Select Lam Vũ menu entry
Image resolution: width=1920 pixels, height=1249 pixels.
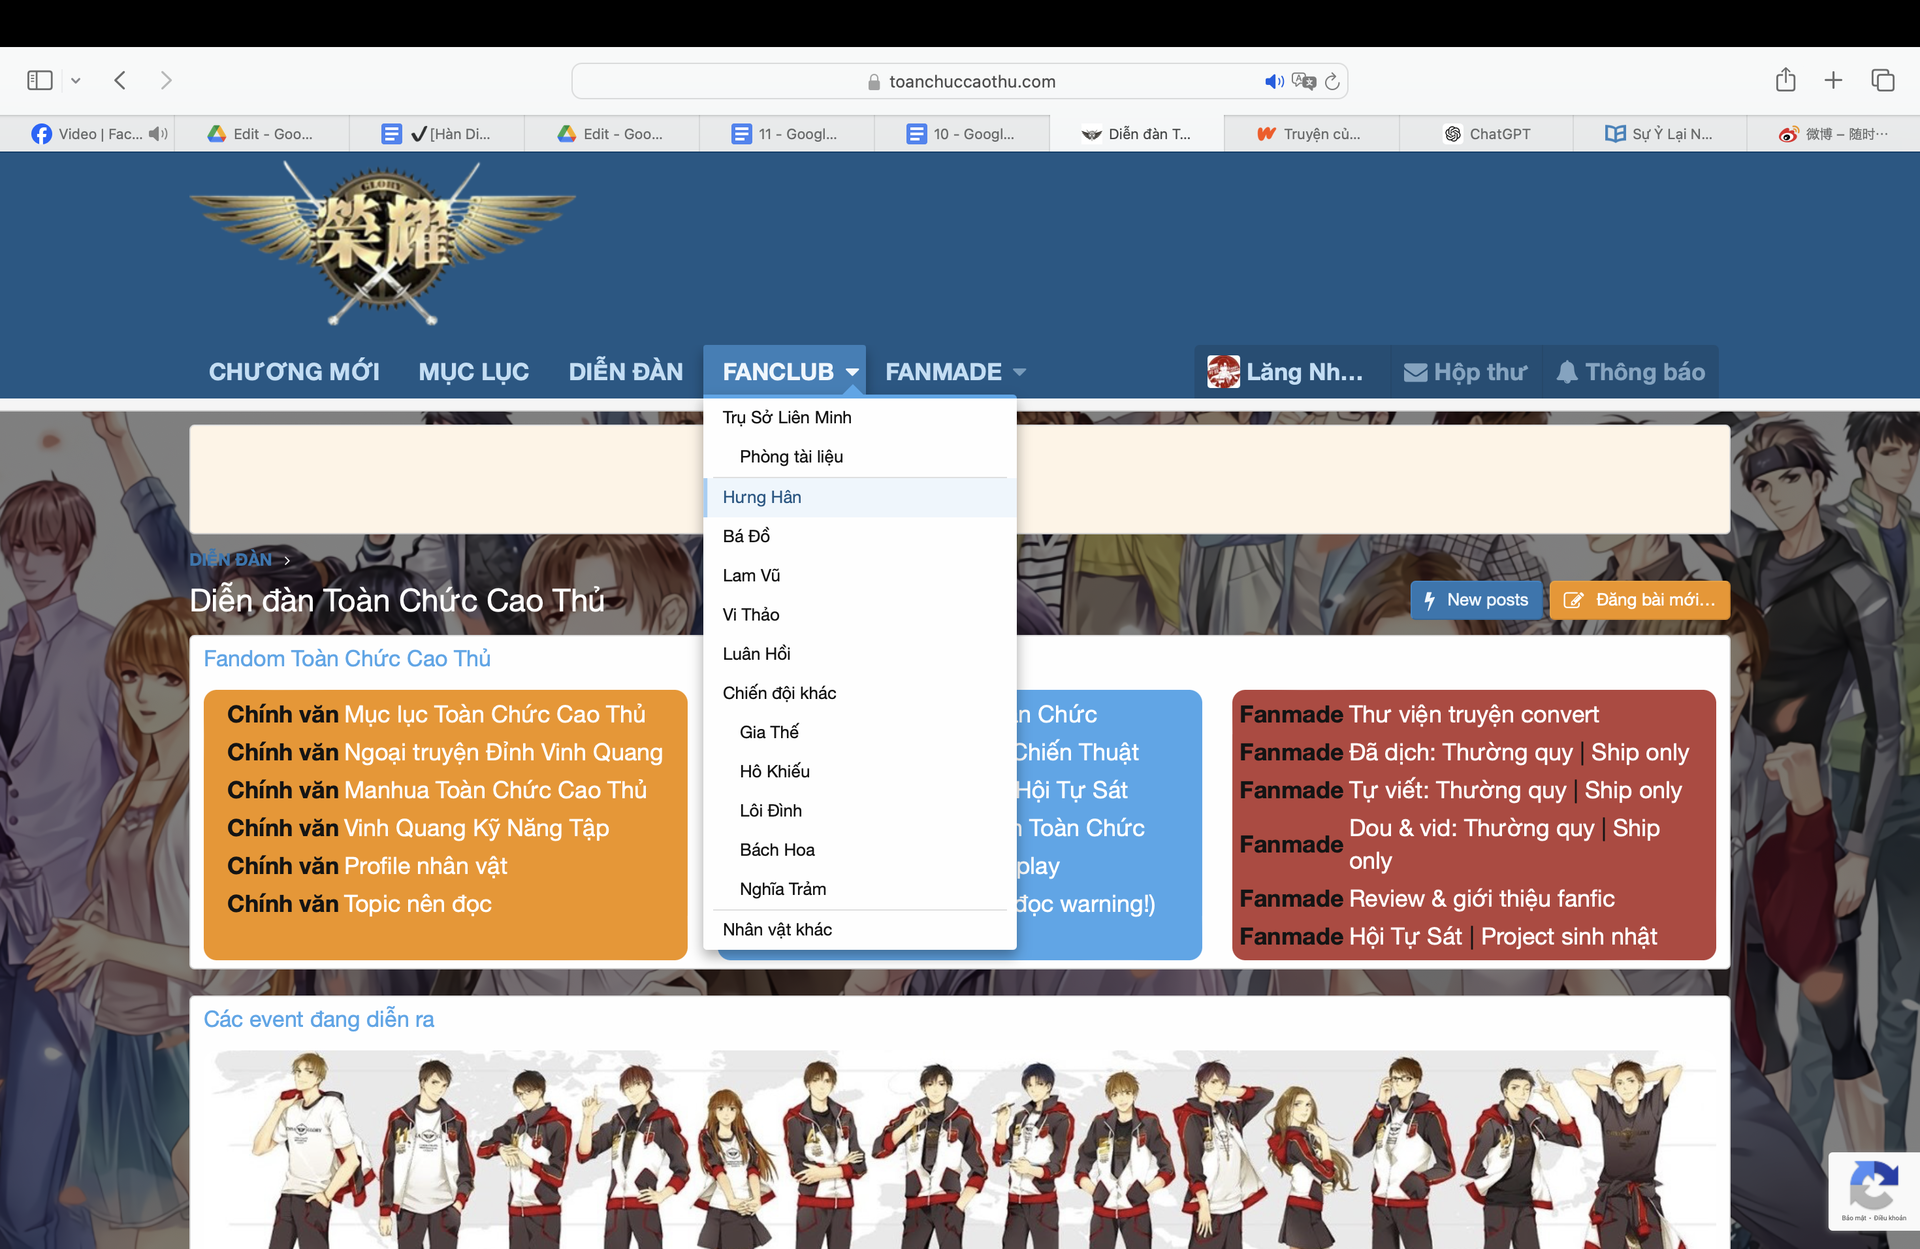(860, 575)
